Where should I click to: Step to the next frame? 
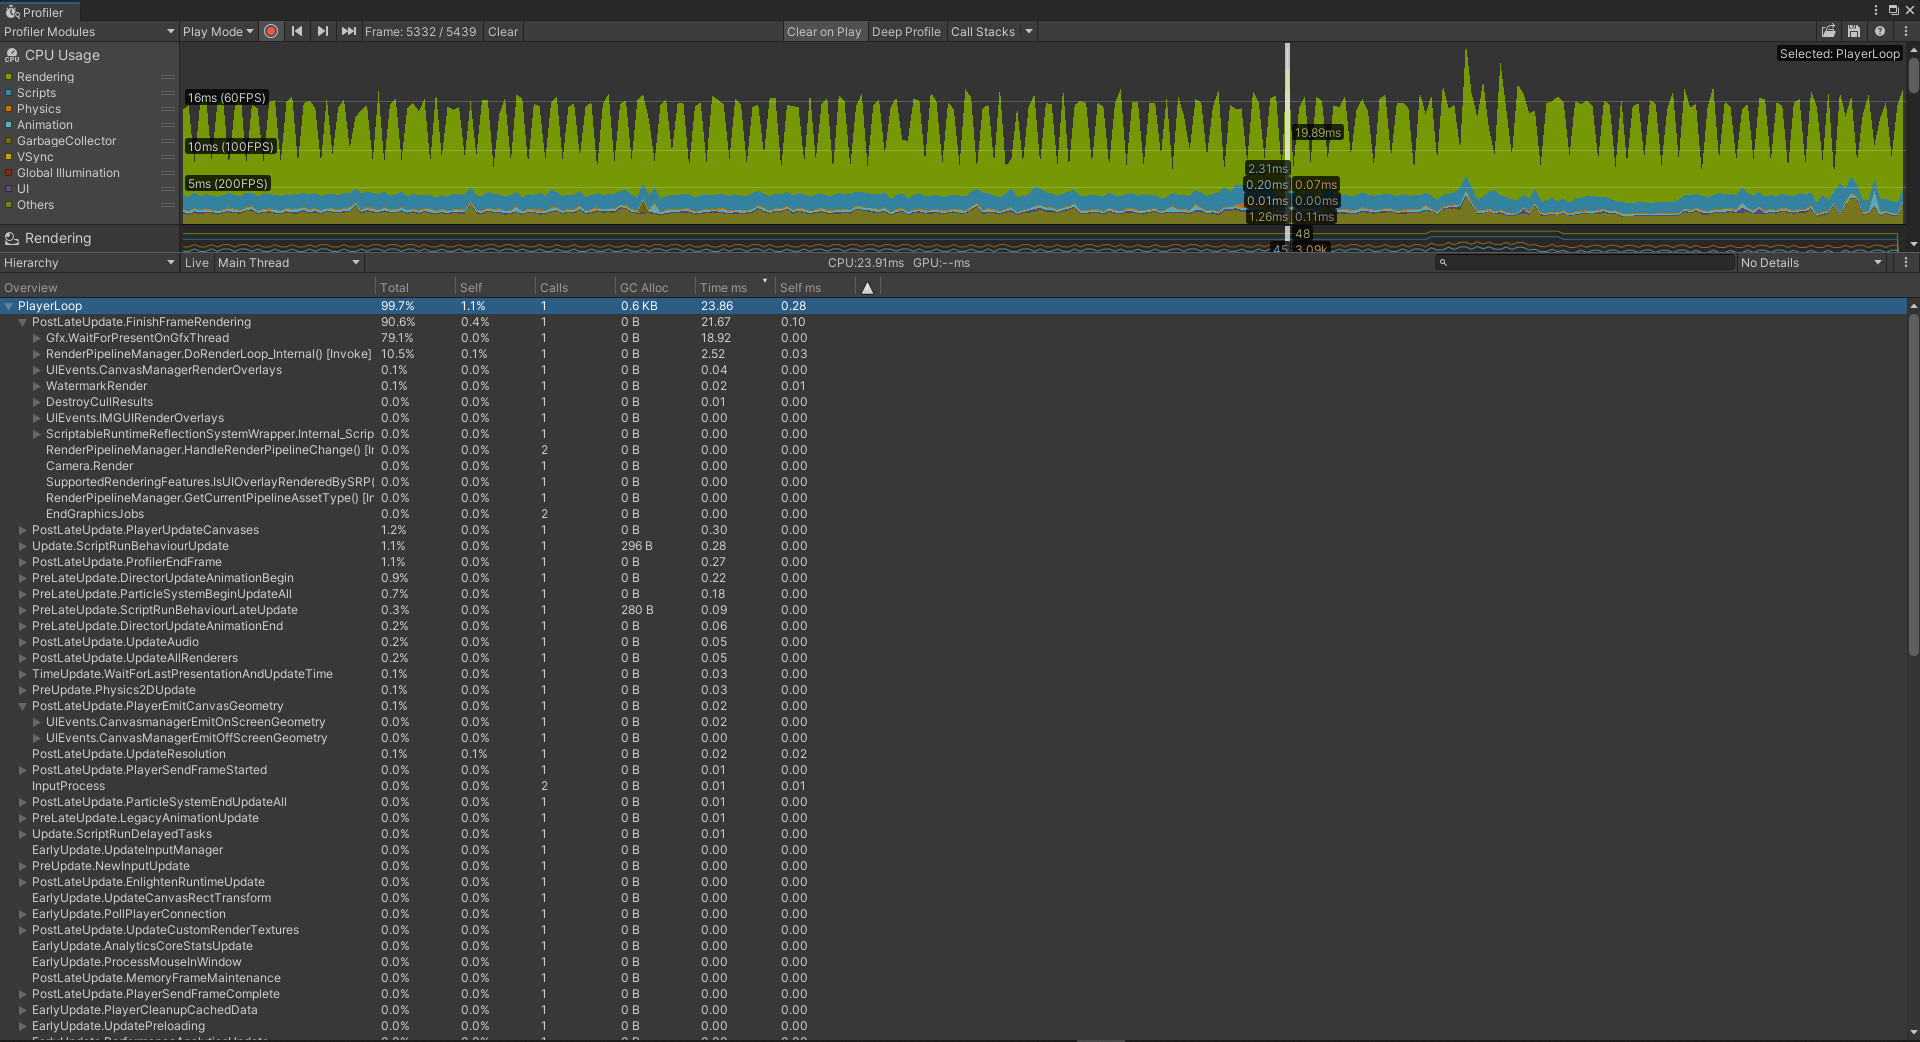click(x=322, y=31)
